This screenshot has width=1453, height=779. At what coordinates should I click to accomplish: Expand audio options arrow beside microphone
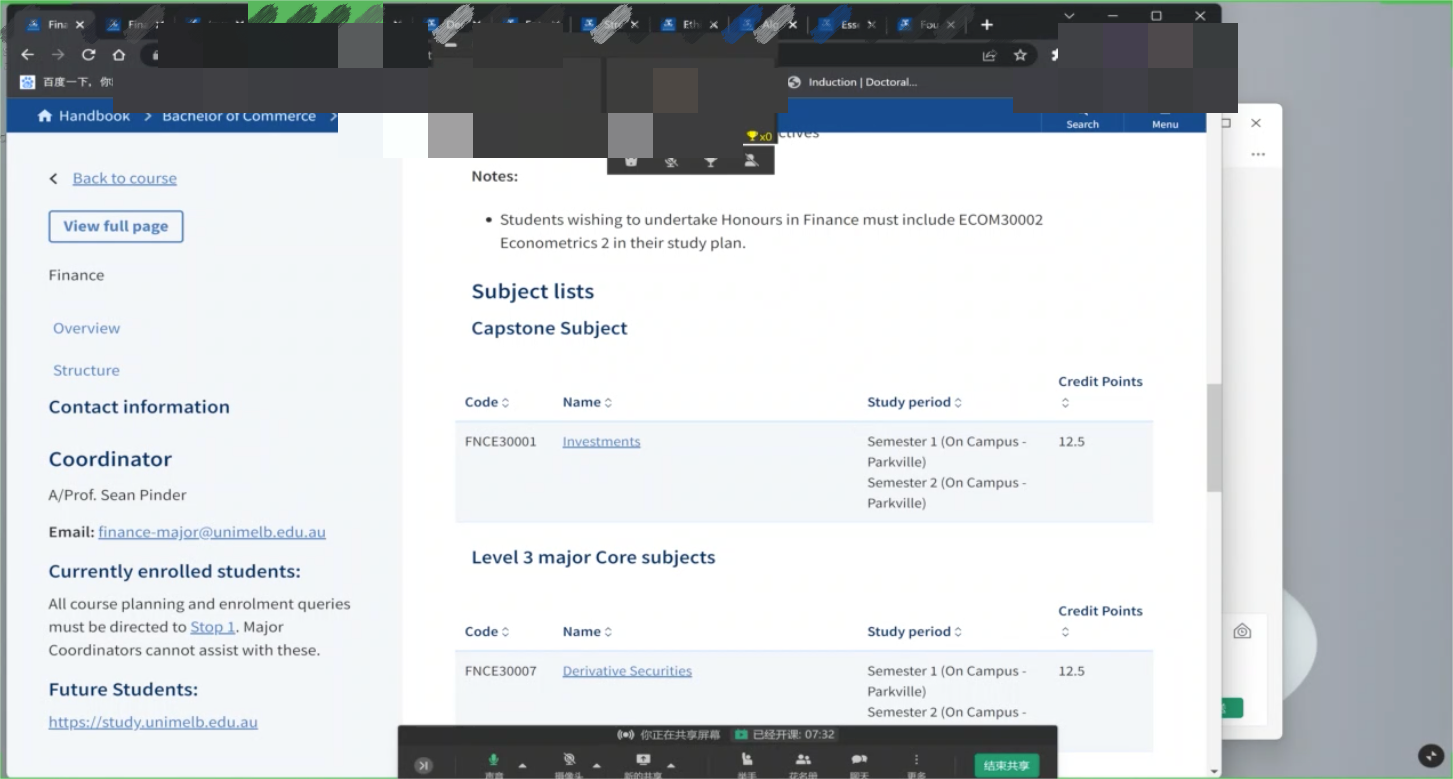(522, 765)
